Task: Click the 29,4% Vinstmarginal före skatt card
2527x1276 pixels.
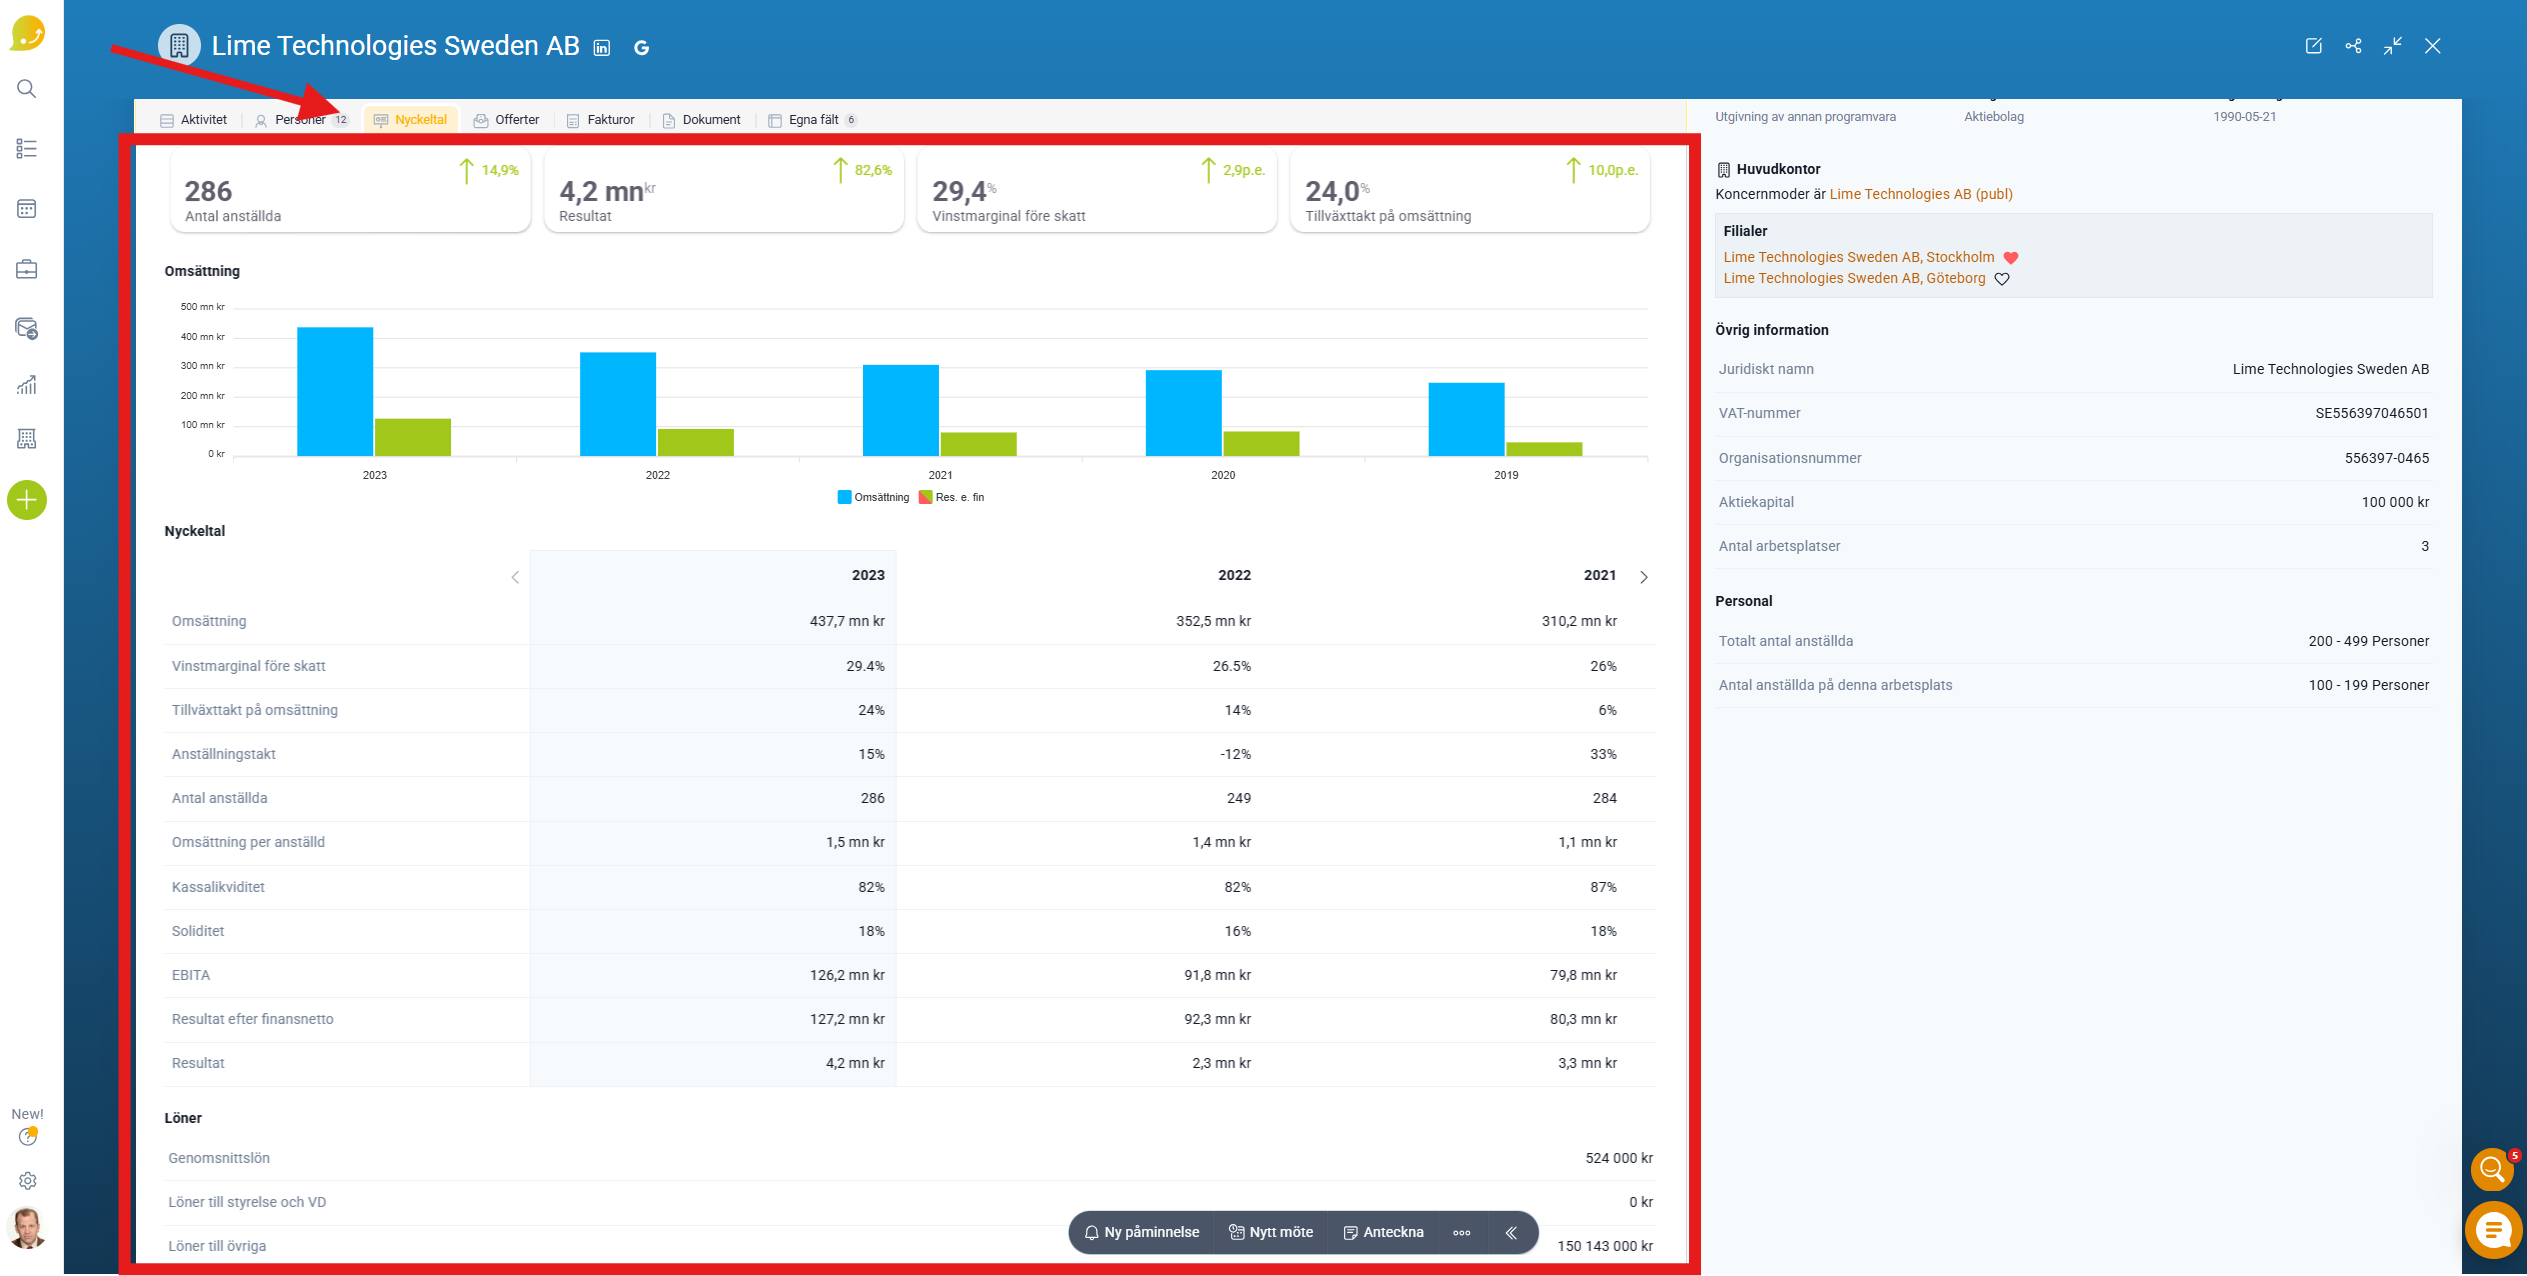Action: (x=1097, y=192)
